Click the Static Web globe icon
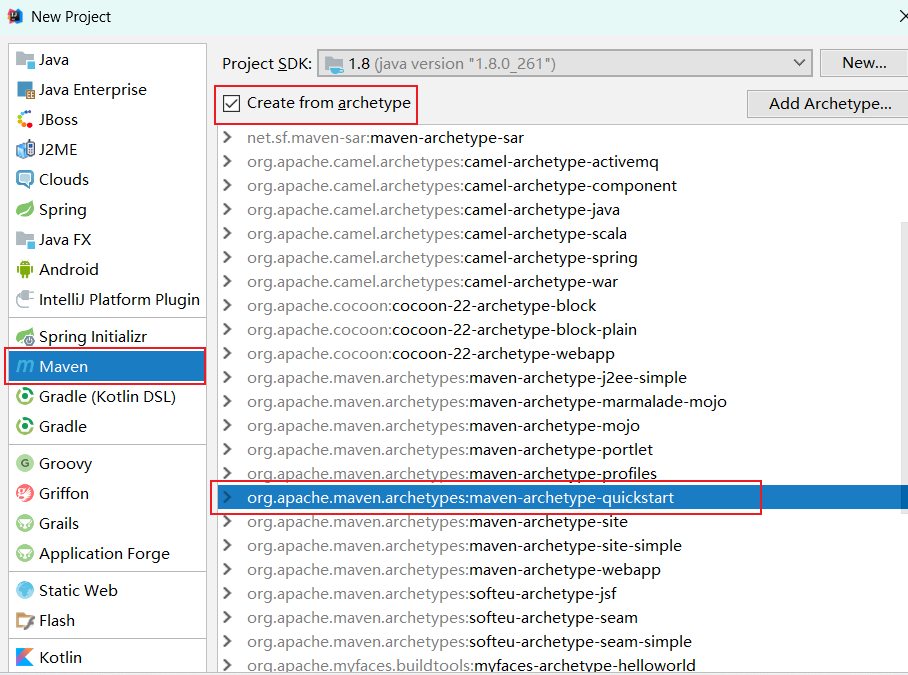 pyautogui.click(x=25, y=590)
